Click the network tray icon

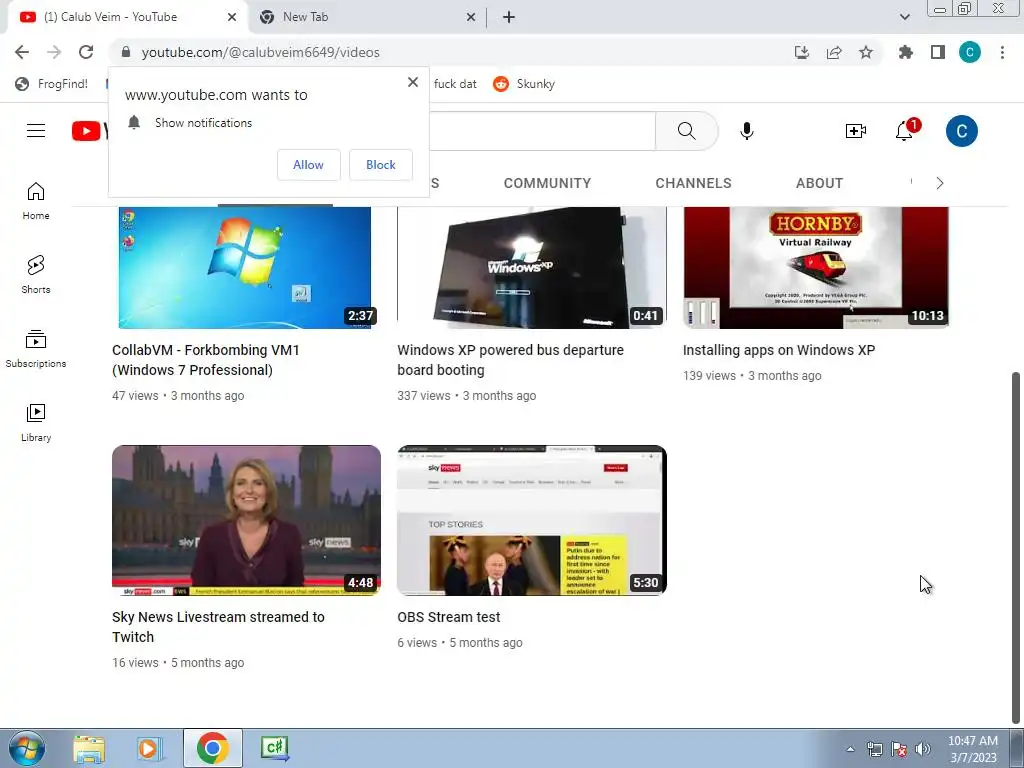874,749
